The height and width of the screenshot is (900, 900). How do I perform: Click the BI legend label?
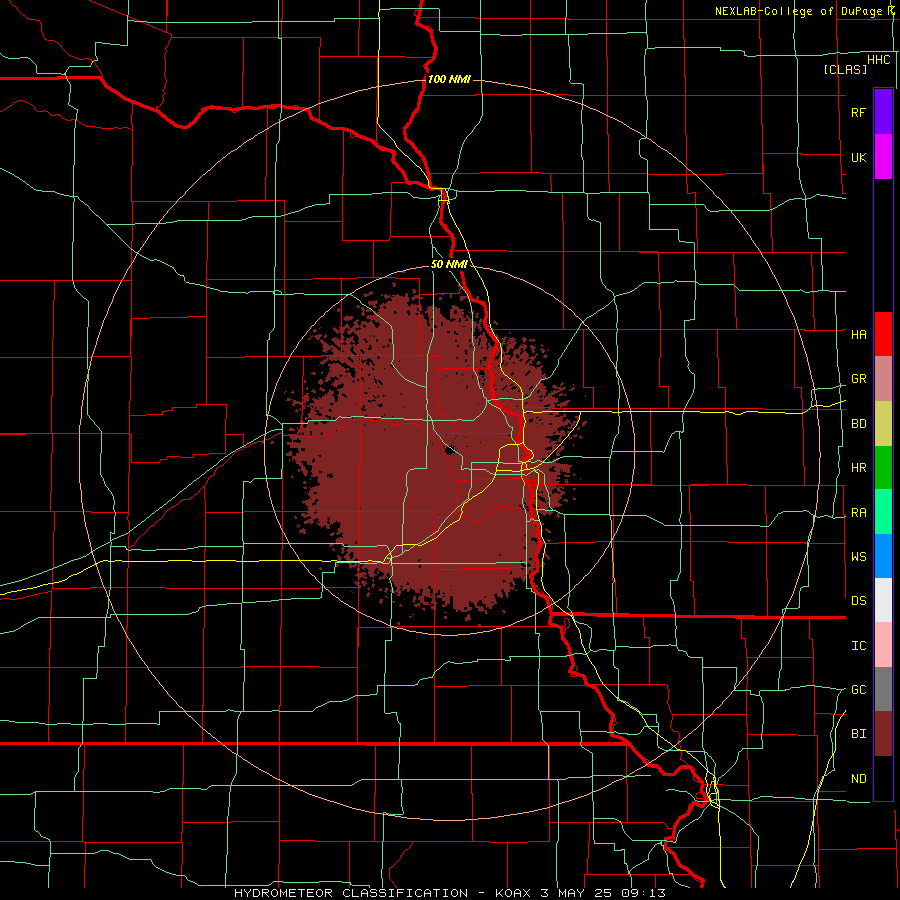858,734
